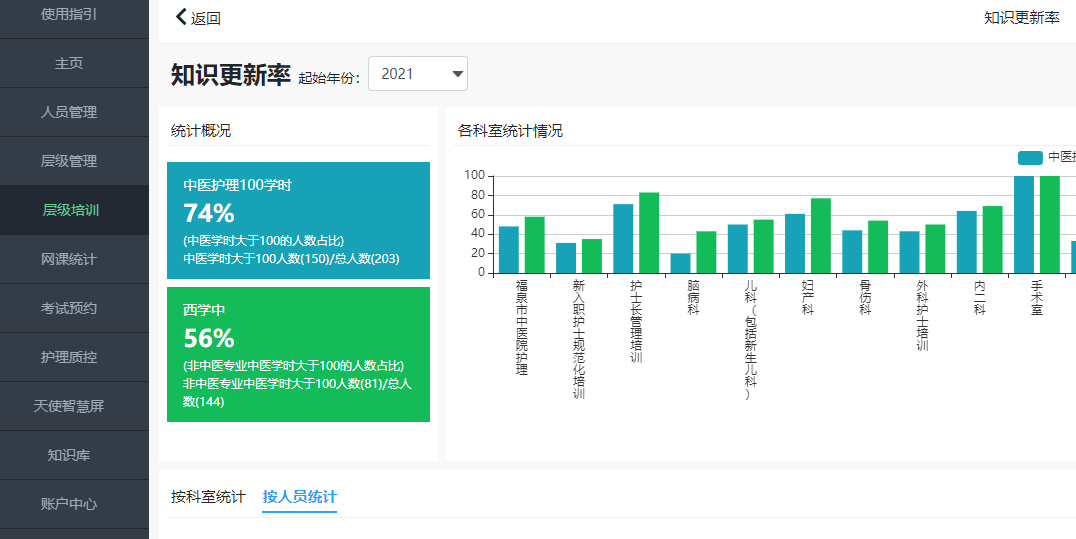This screenshot has height=539, width=1076.
Task: Open the 起始年份 2021 dropdown
Action: point(418,73)
